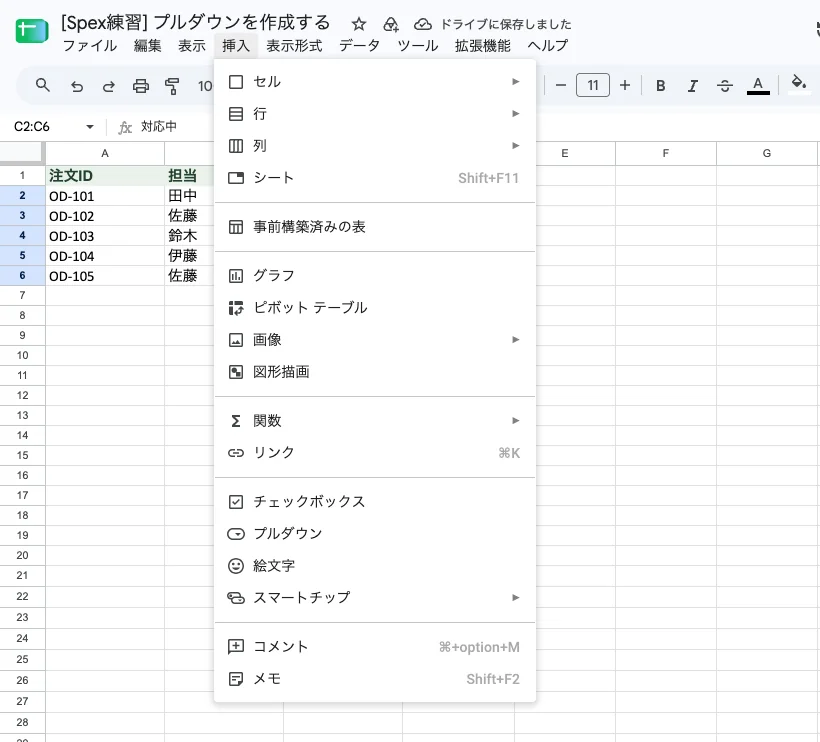Image resolution: width=820 pixels, height=742 pixels.
Task: Open the text color picker
Action: [758, 86]
